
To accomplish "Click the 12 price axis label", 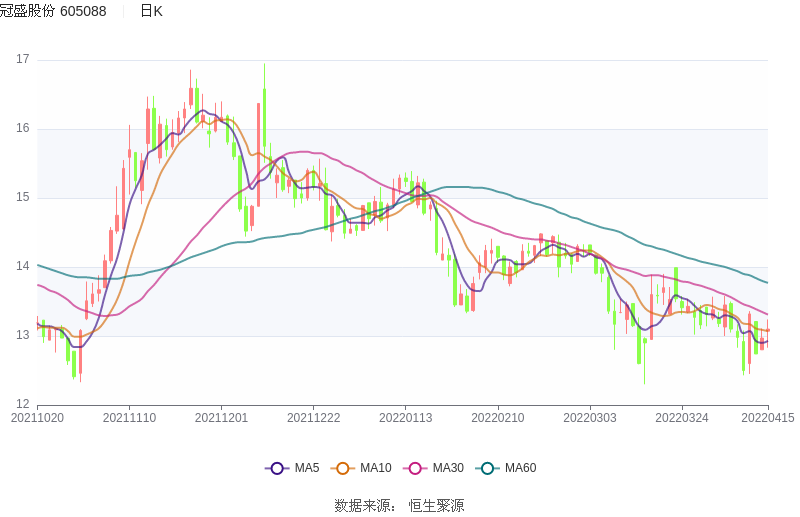I will click(22, 404).
